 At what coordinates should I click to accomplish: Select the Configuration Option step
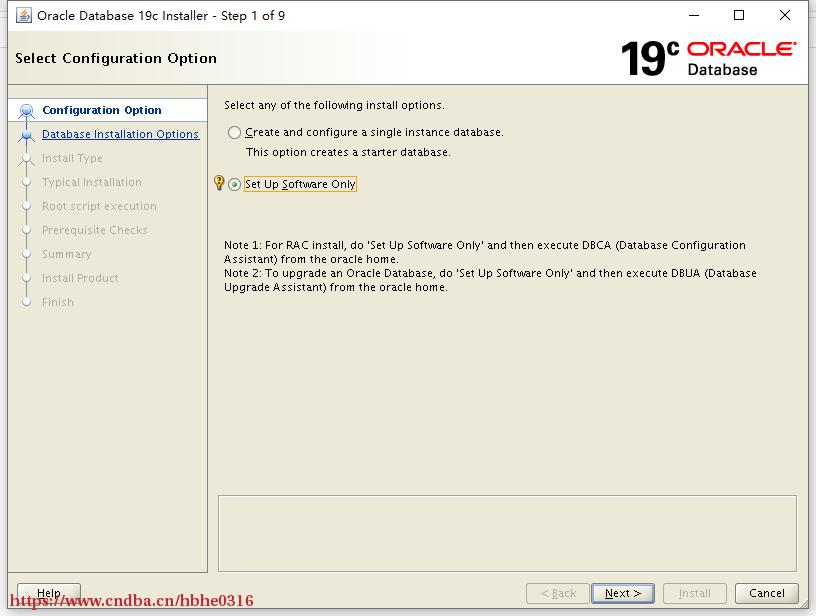pyautogui.click(x=102, y=110)
